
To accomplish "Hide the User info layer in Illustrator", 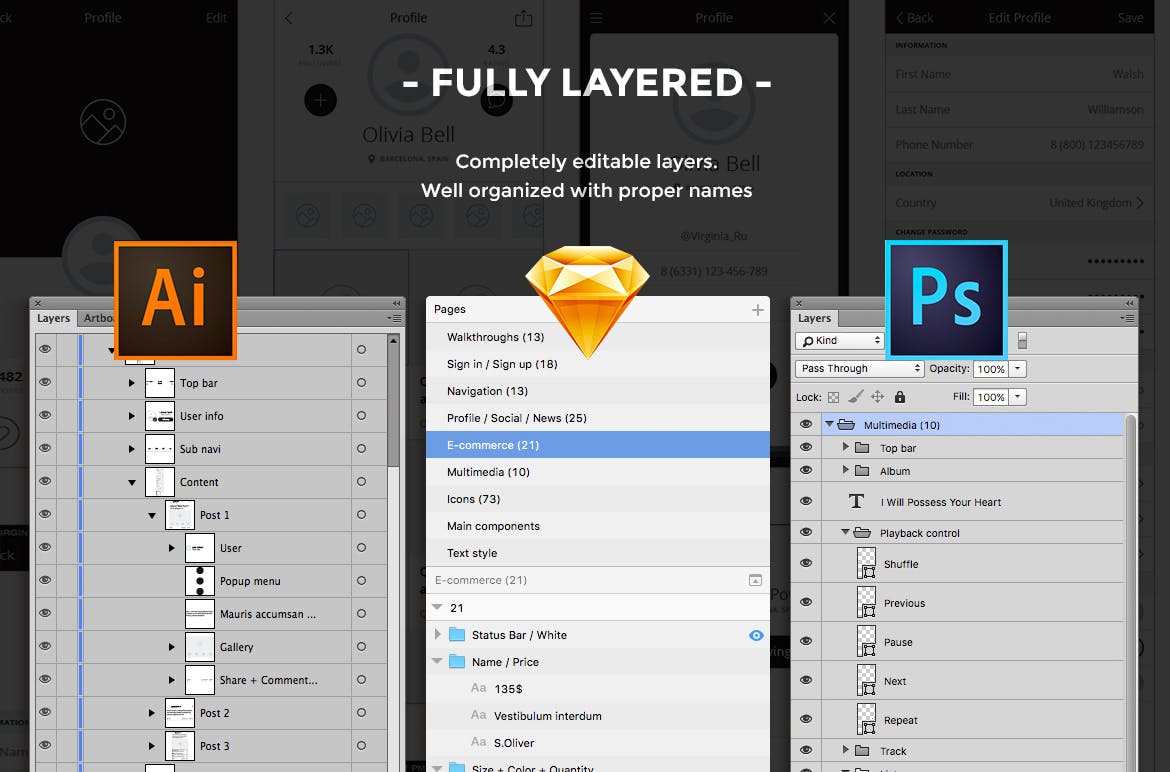I will point(44,416).
